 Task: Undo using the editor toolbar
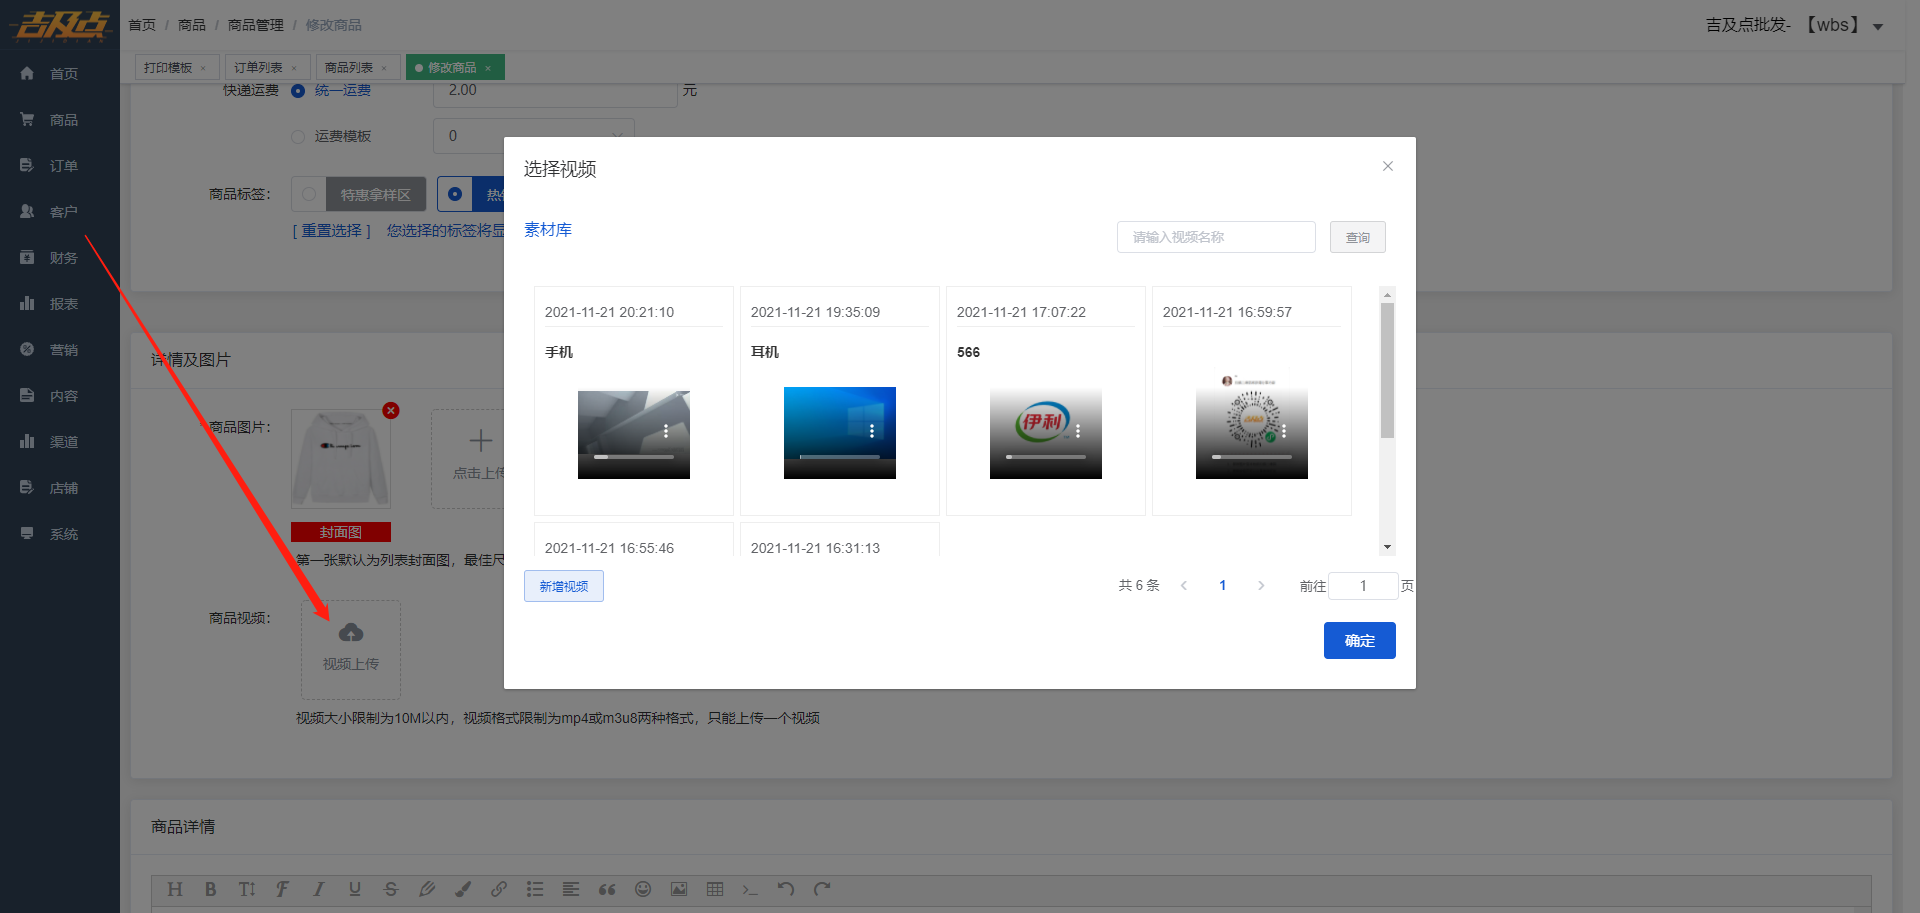[x=786, y=889]
